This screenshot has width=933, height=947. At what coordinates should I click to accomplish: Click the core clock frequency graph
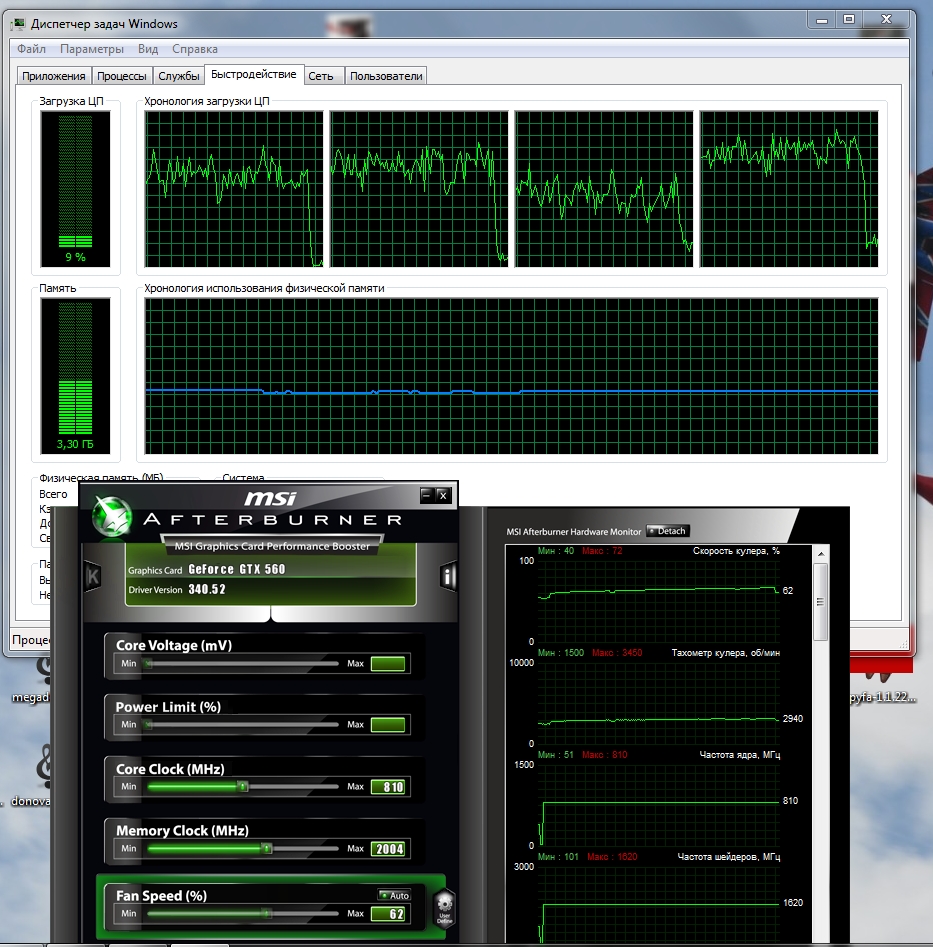[x=658, y=805]
